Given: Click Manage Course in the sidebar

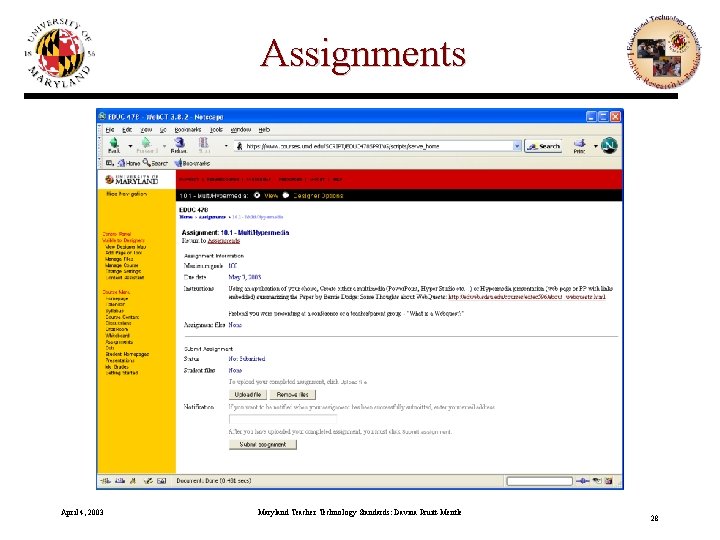Looking at the screenshot, I should (x=122, y=265).
